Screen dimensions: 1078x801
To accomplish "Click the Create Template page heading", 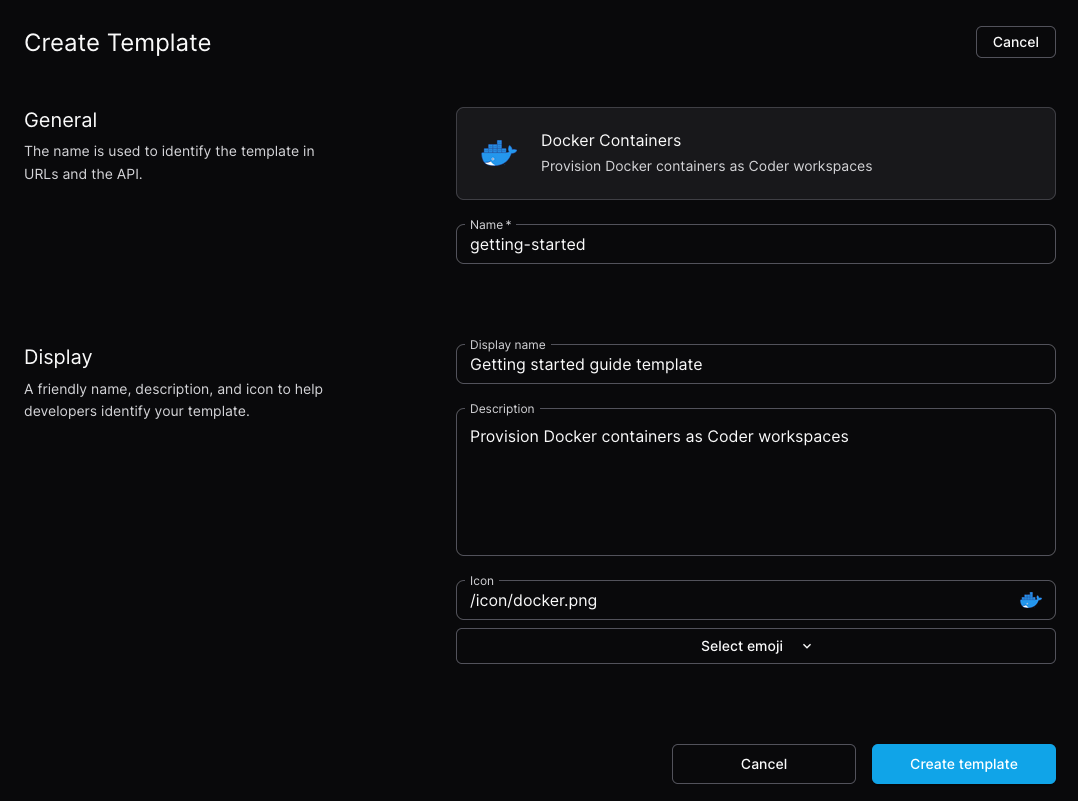I will point(118,43).
